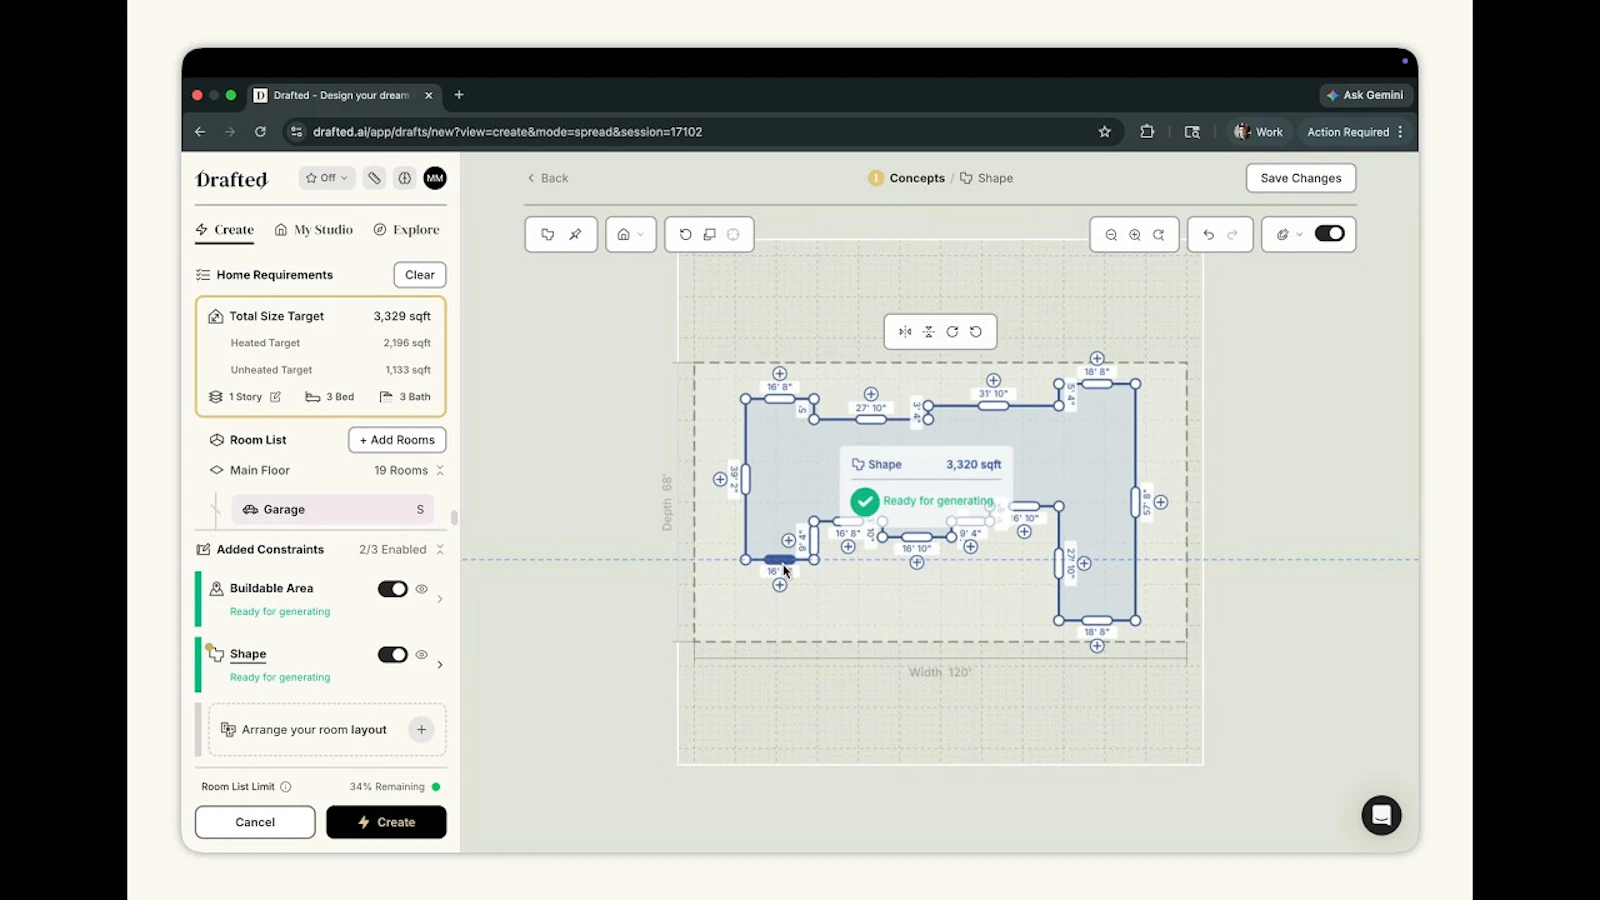
Task: Open a new browser tab
Action: [459, 95]
